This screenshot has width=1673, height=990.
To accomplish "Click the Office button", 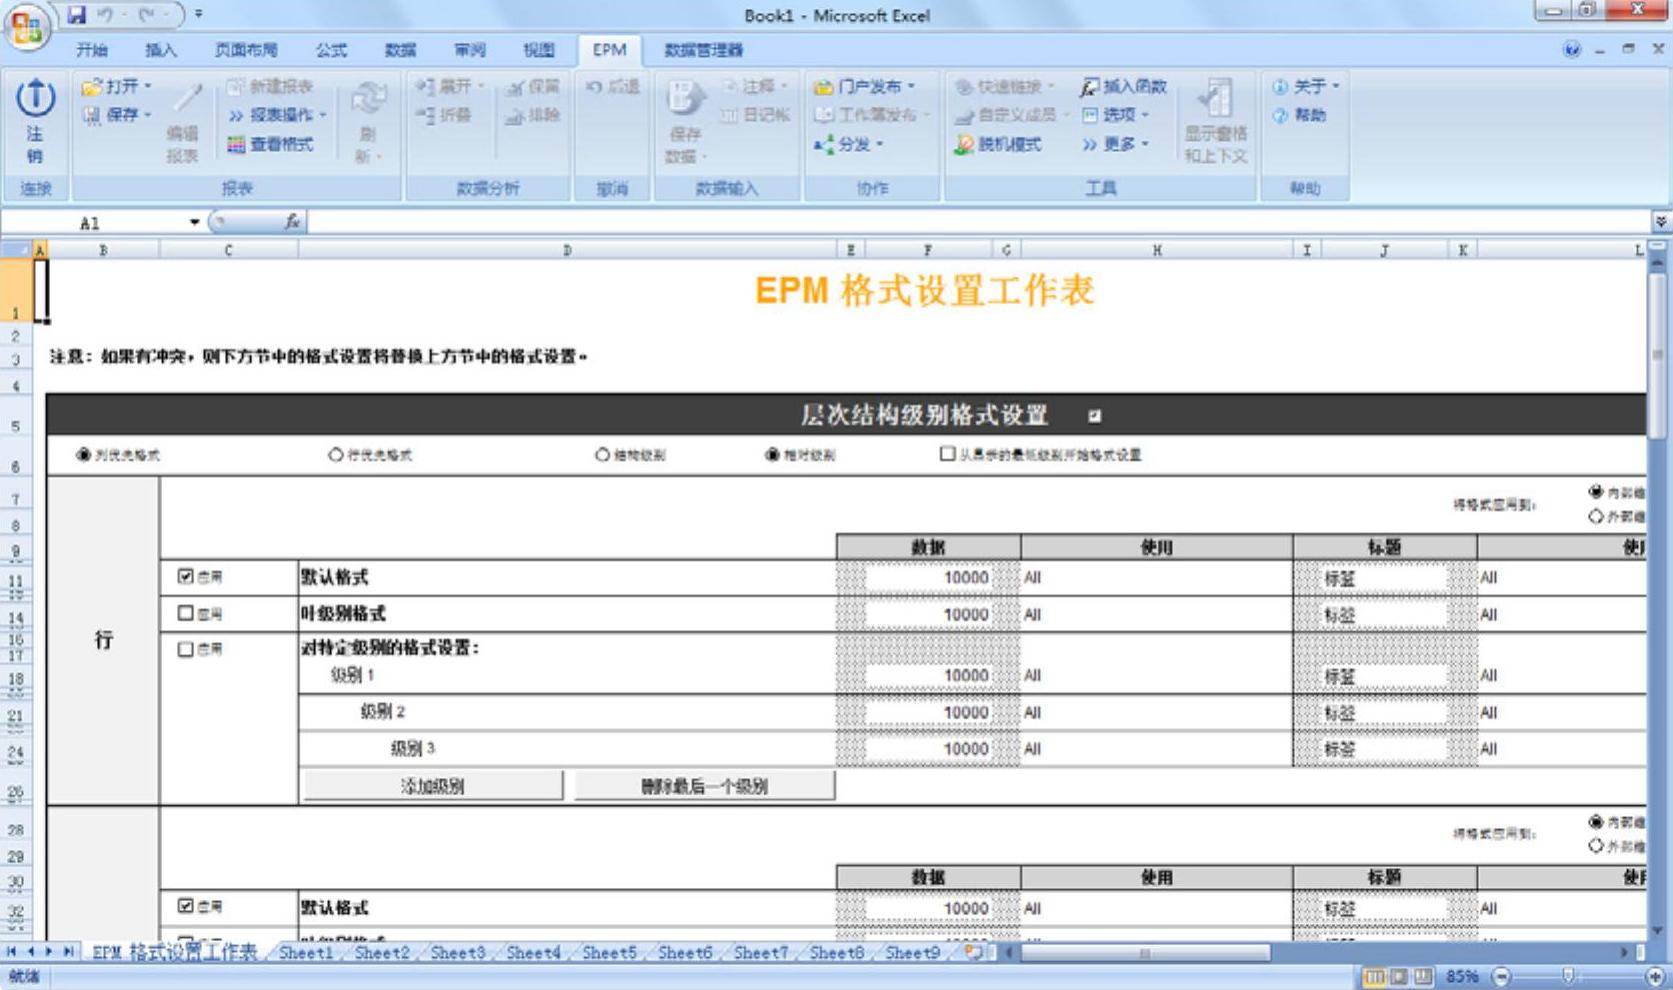I will (x=28, y=27).
